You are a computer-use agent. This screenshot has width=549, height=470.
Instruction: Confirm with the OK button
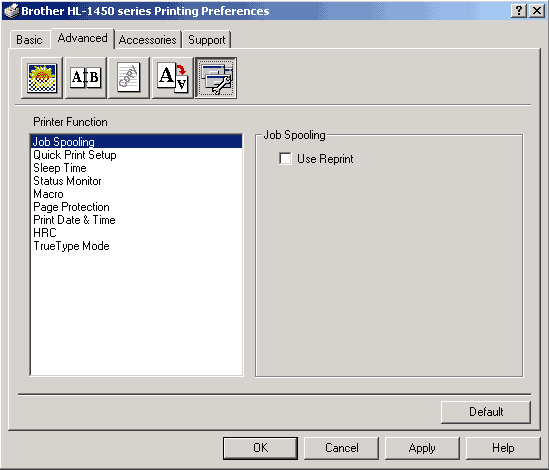pos(260,448)
